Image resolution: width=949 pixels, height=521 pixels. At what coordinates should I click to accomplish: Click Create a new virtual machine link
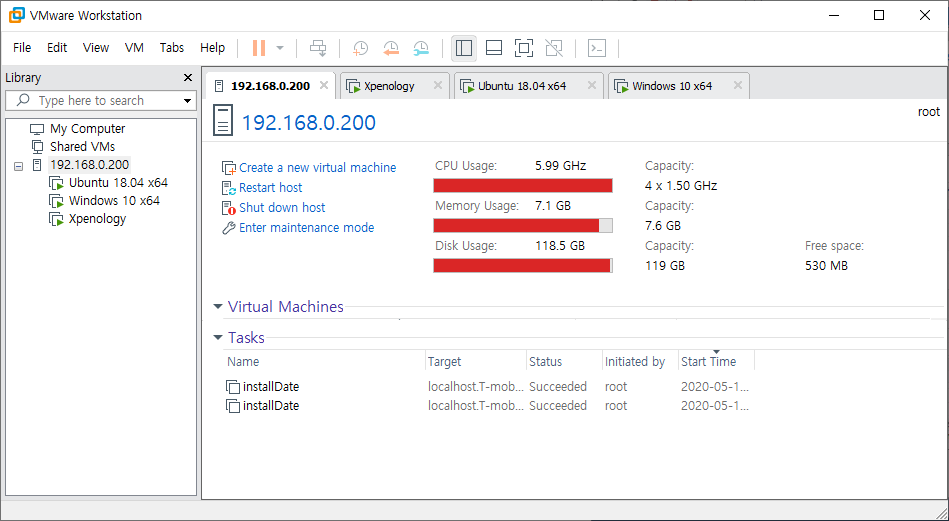[x=318, y=168]
